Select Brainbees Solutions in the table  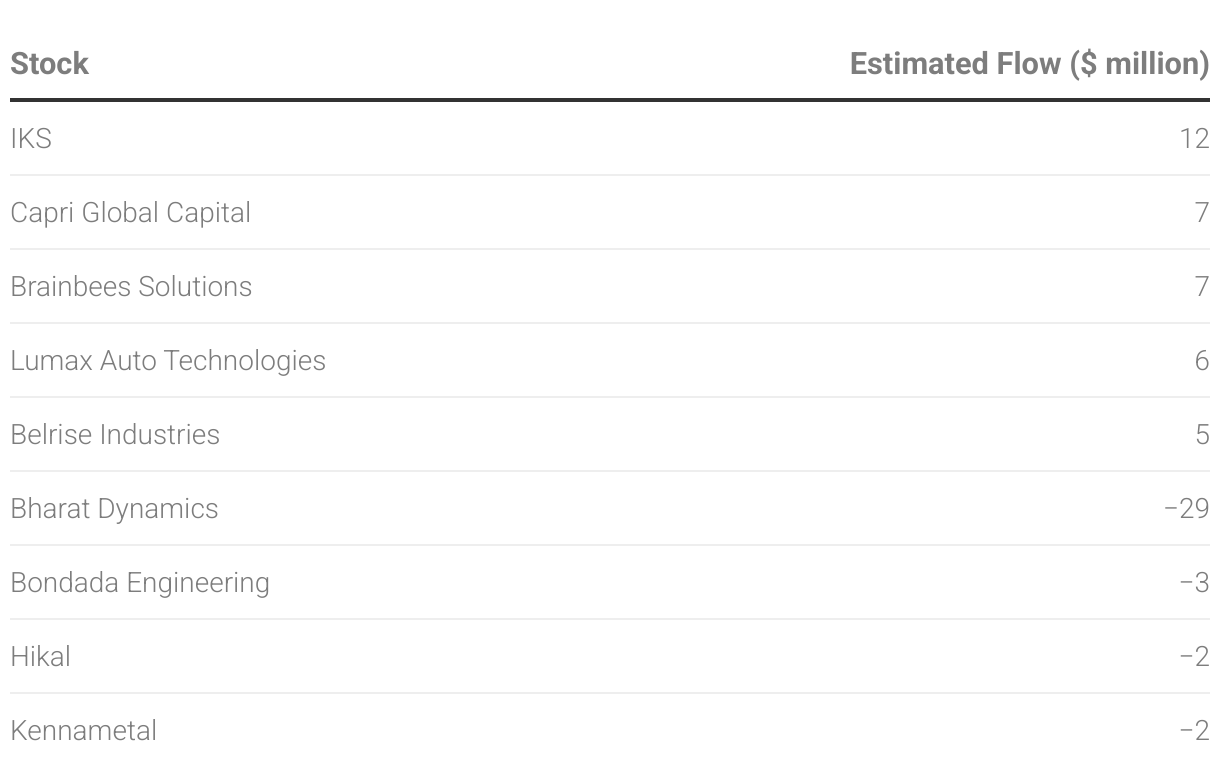pos(131,286)
